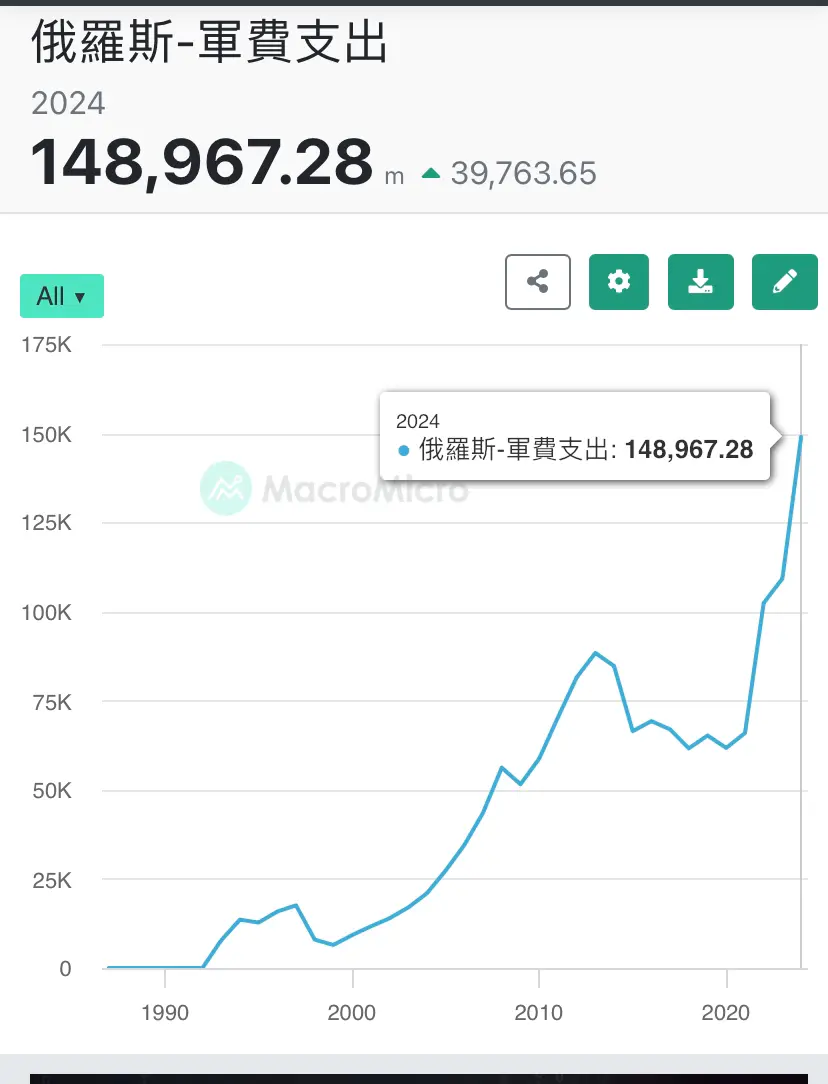Click the 39,763.65 change value
Viewport: 828px width, 1084px height.
(523, 174)
